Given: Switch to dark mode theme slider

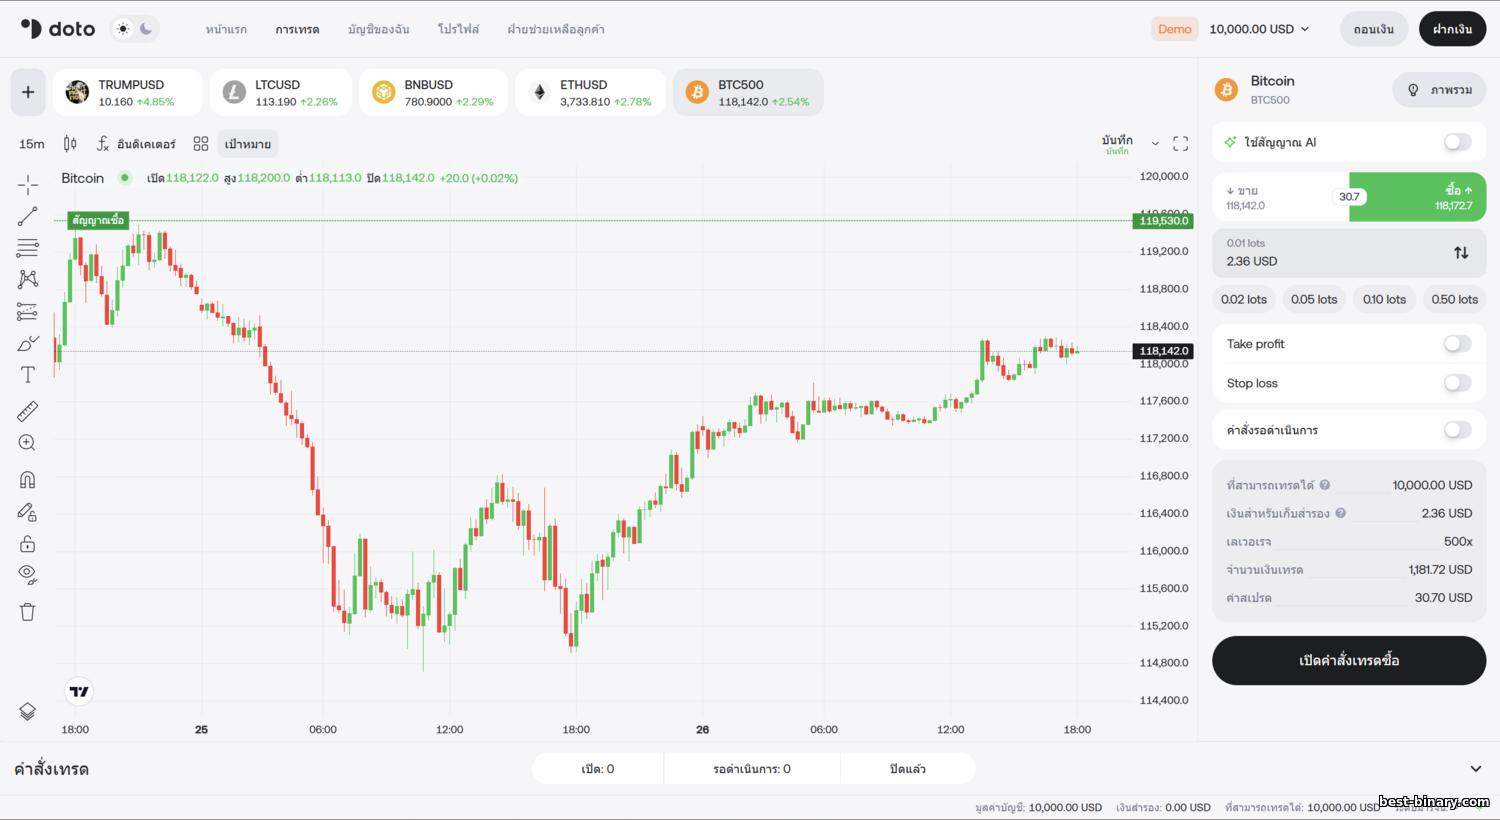Looking at the screenshot, I should [146, 29].
